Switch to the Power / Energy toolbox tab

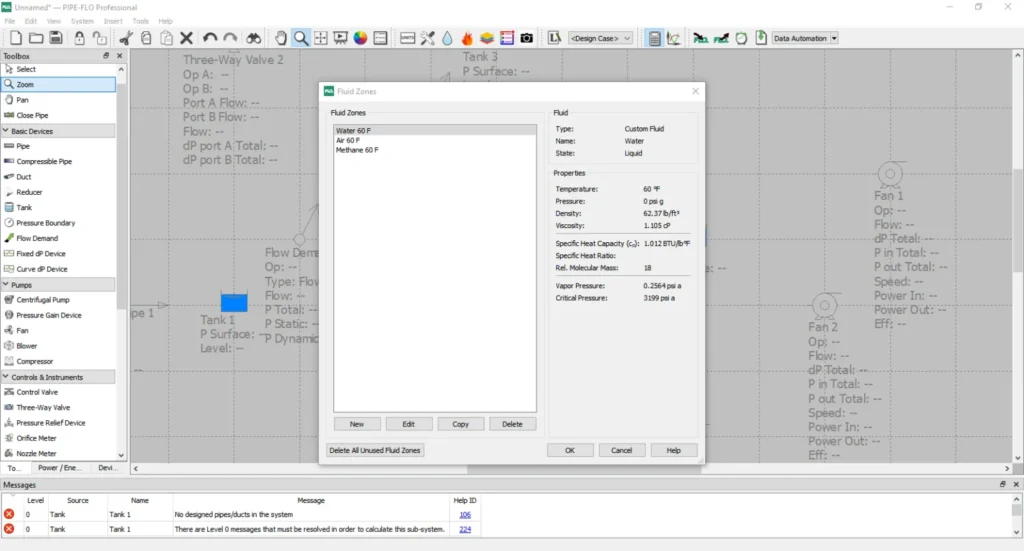coord(61,467)
